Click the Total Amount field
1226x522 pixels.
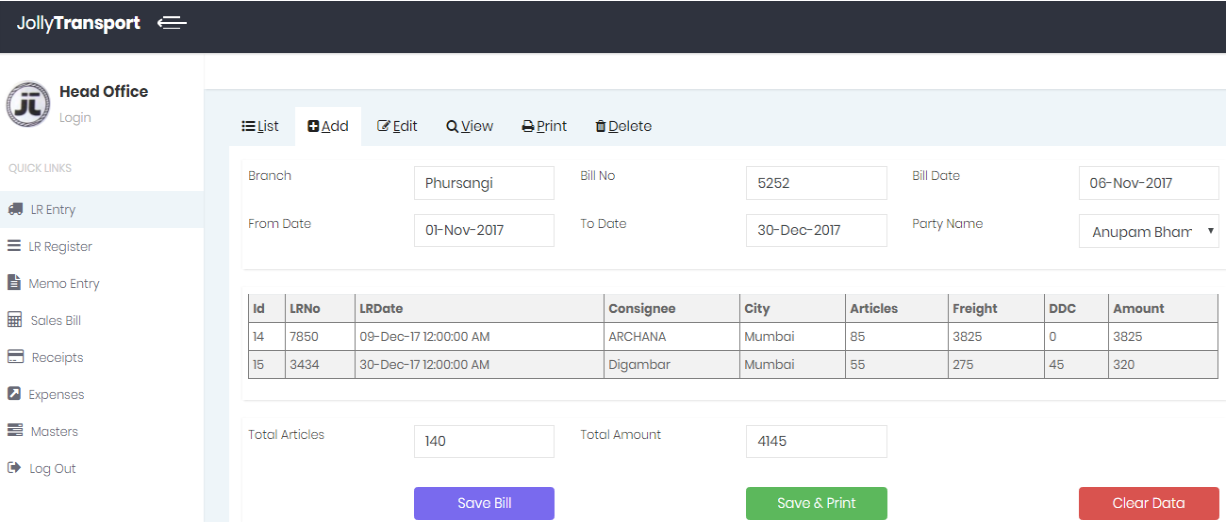(x=816, y=441)
